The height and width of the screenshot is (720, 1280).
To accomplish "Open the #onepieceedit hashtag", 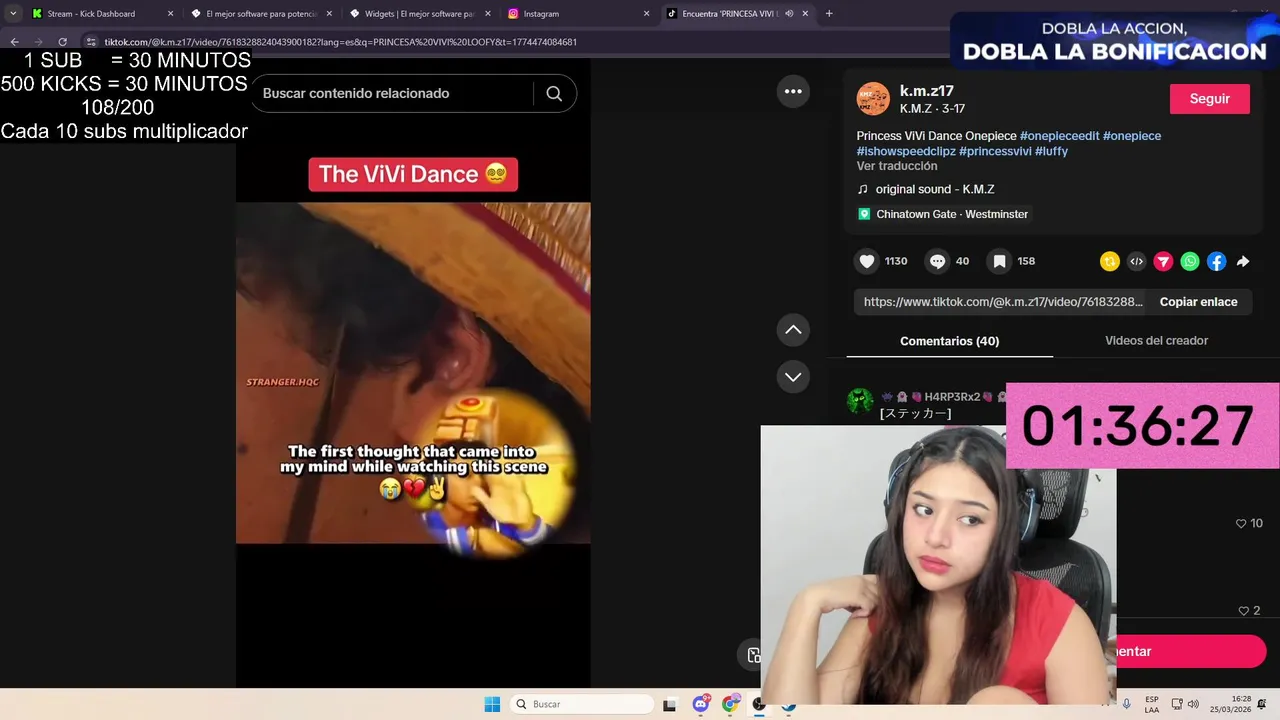I will pyautogui.click(x=1059, y=136).
